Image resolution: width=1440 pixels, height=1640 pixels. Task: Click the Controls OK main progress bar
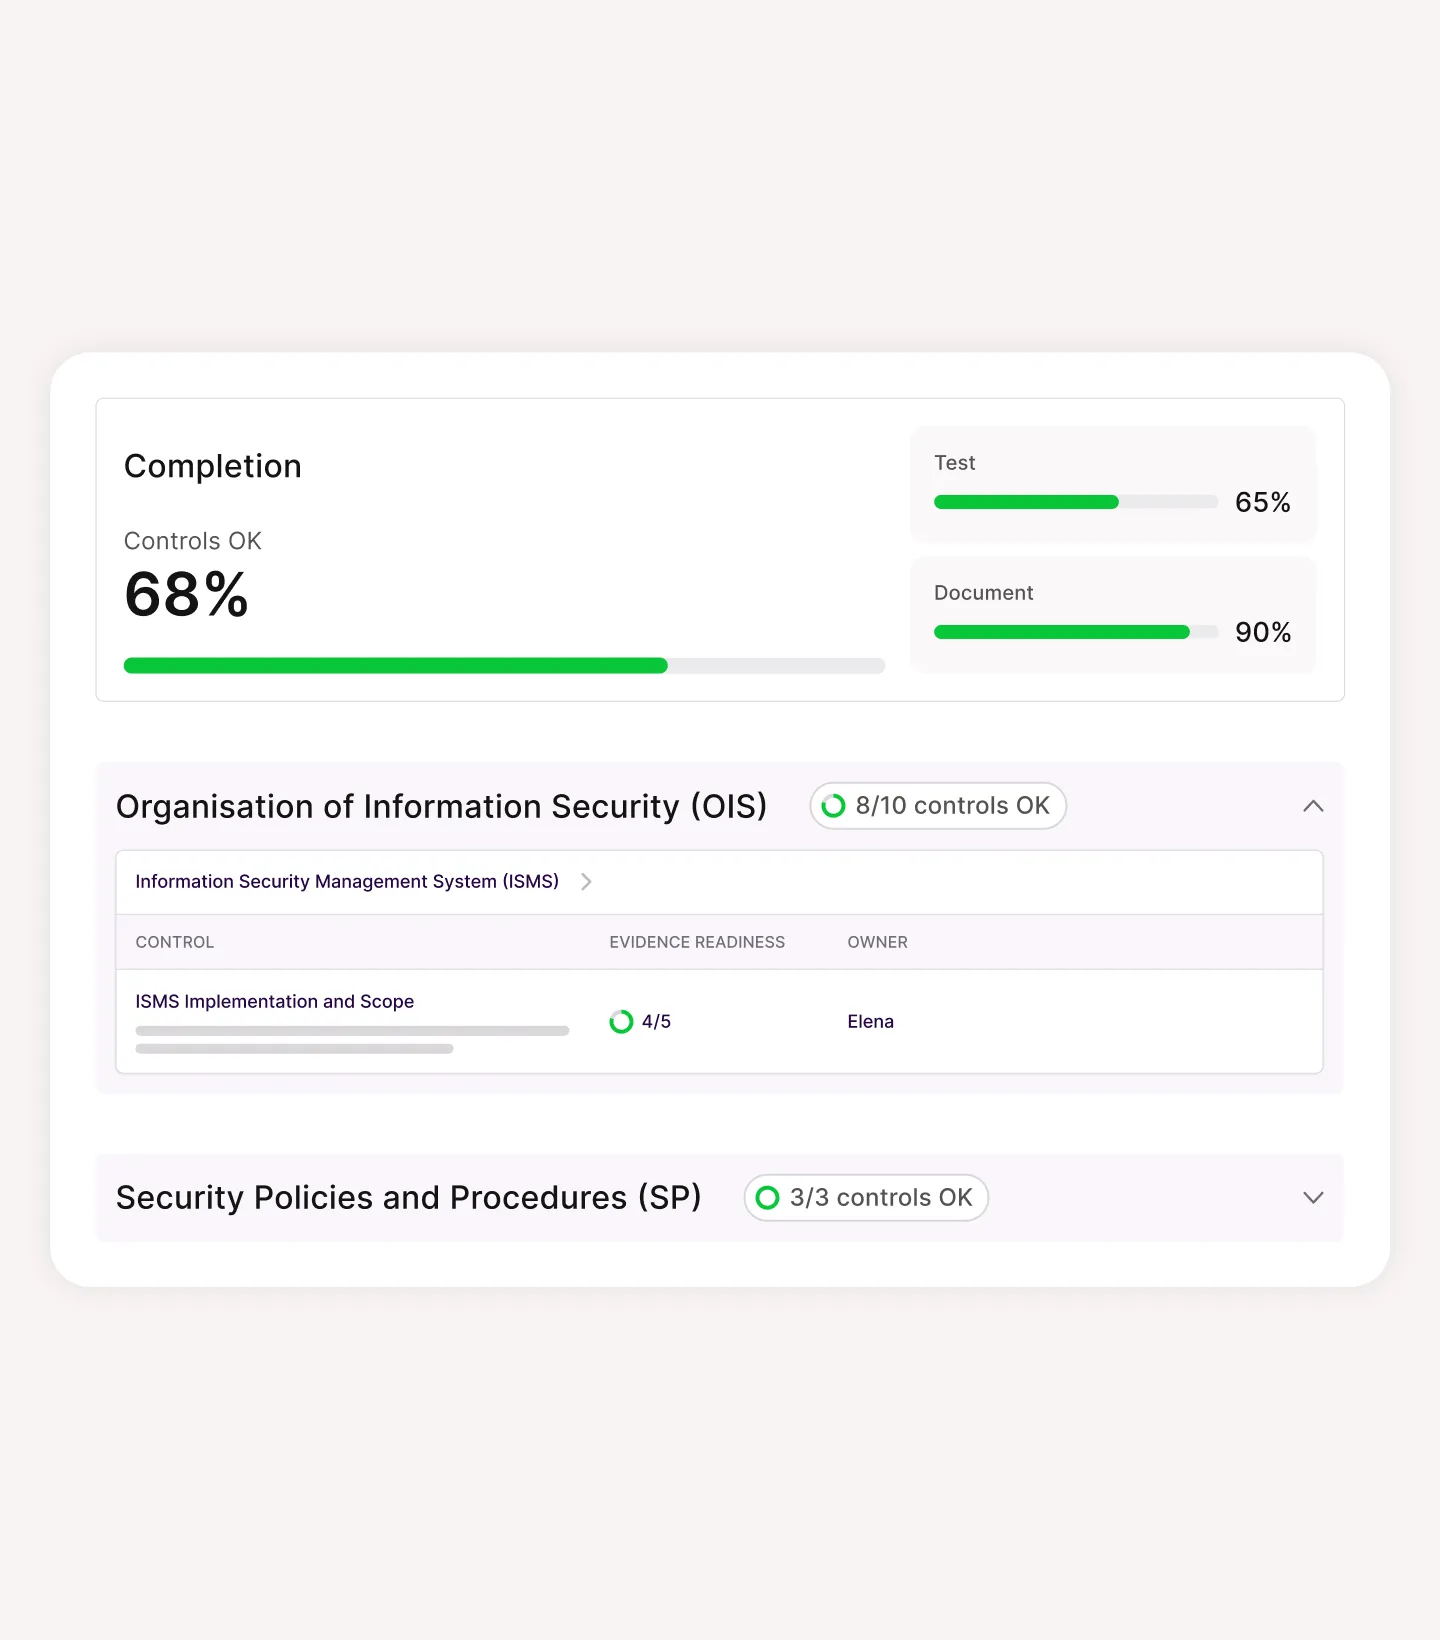[x=504, y=666]
